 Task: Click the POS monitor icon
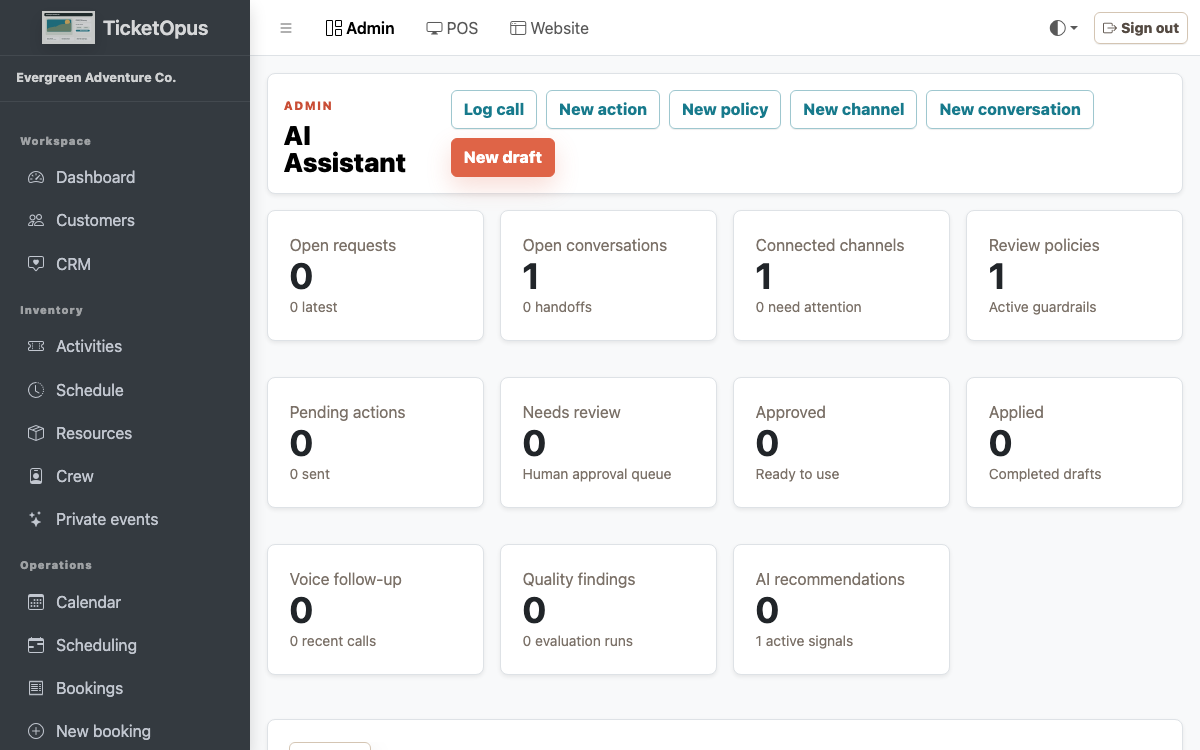tap(434, 28)
